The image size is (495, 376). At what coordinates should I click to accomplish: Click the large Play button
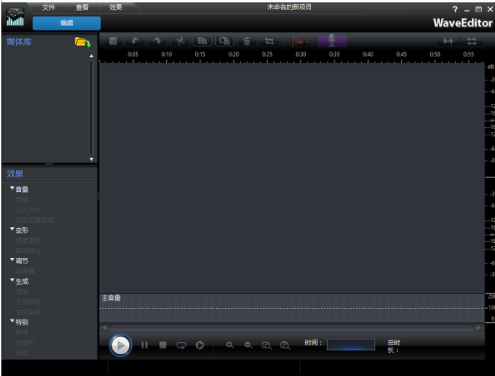tap(120, 345)
